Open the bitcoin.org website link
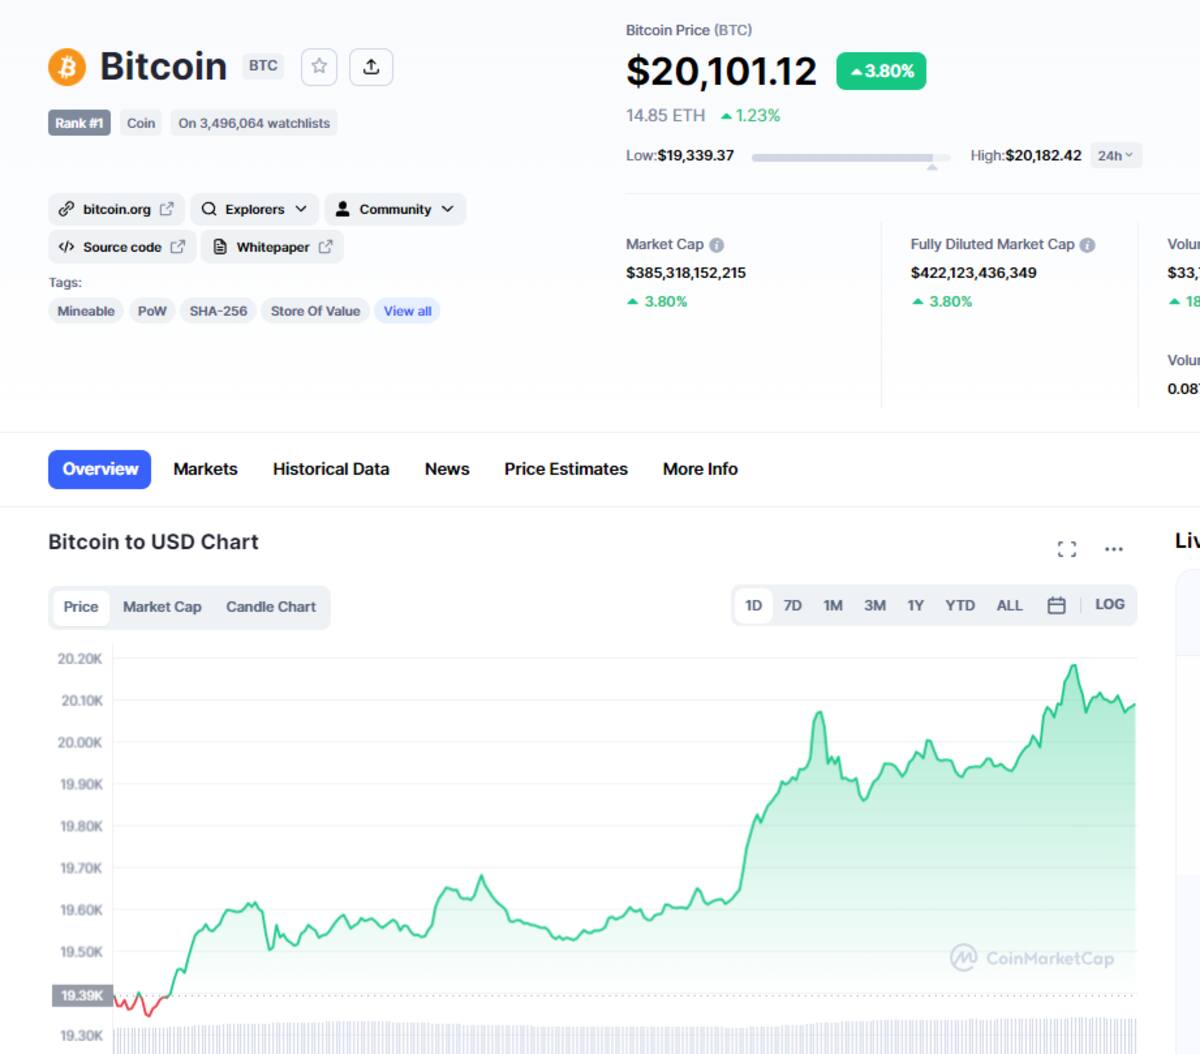1200x1054 pixels. [x=116, y=209]
